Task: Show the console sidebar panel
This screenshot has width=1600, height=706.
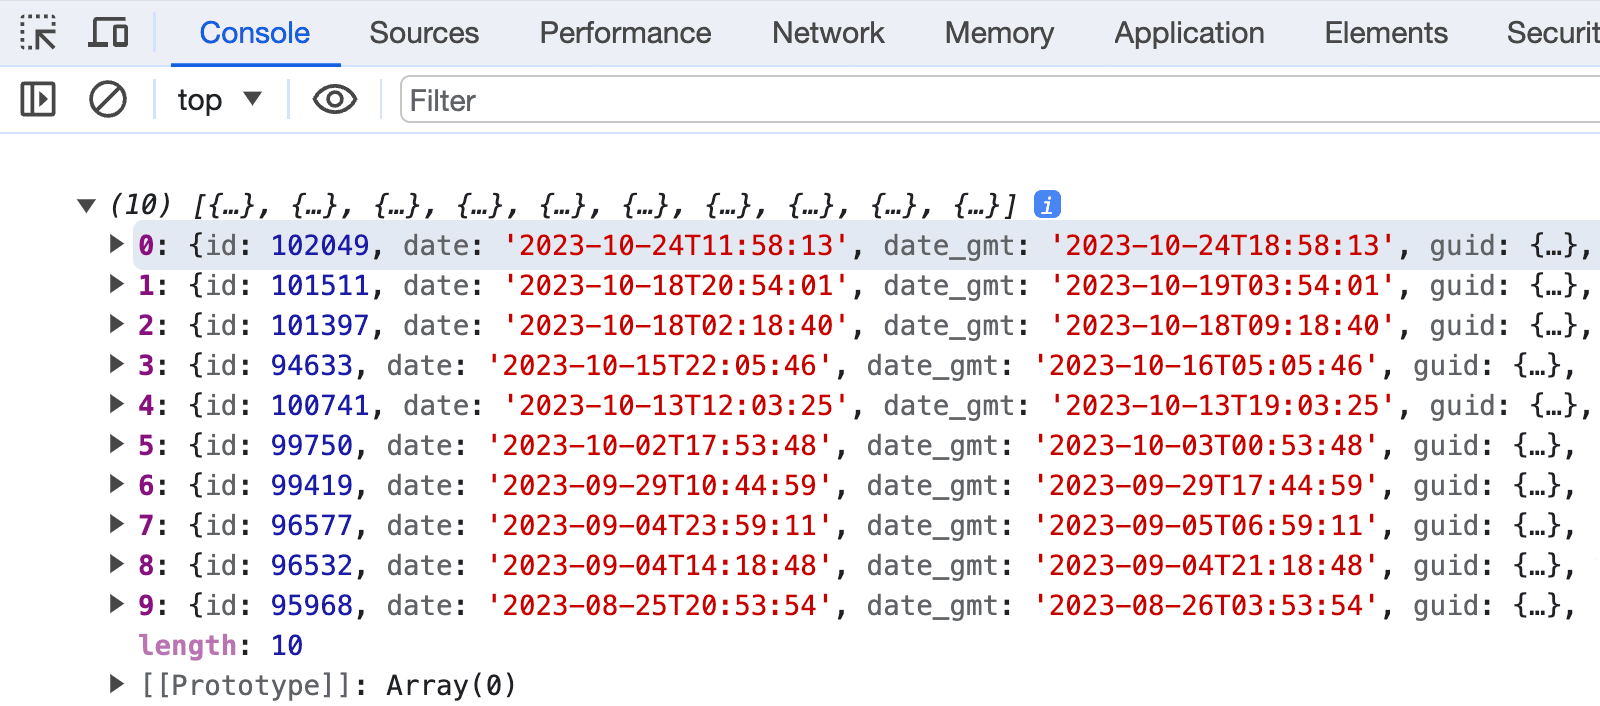Action: (x=38, y=100)
